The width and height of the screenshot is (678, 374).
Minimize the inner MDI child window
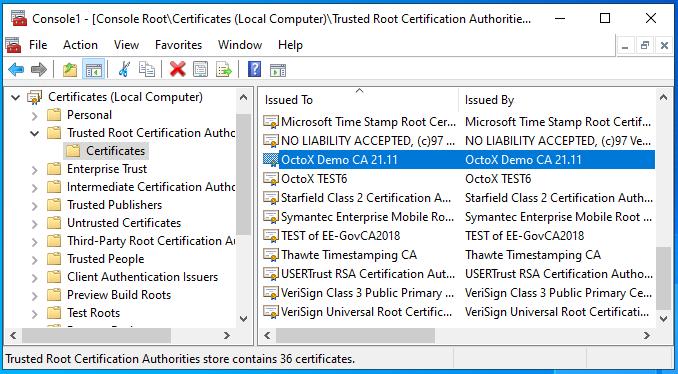(625, 45)
